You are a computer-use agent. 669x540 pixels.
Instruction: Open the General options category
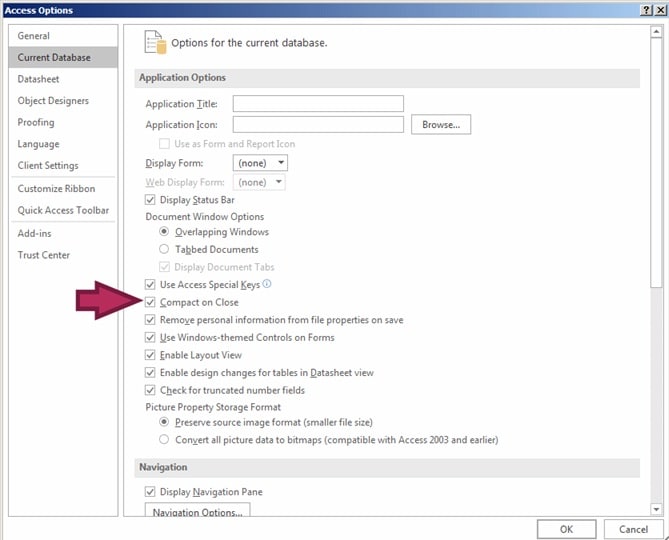(63, 36)
